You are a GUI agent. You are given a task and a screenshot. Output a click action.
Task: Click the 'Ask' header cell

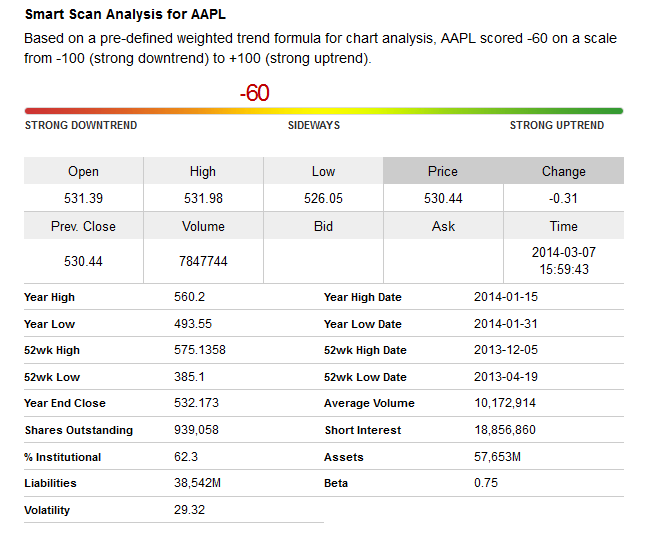(443, 226)
